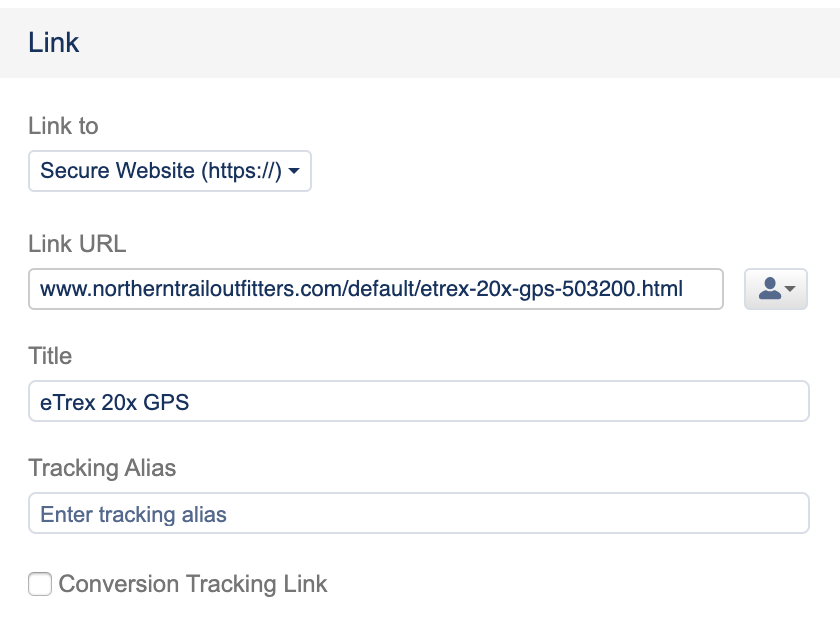The width and height of the screenshot is (840, 624).
Task: Click the "Title" field label
Action: [x=50, y=356]
